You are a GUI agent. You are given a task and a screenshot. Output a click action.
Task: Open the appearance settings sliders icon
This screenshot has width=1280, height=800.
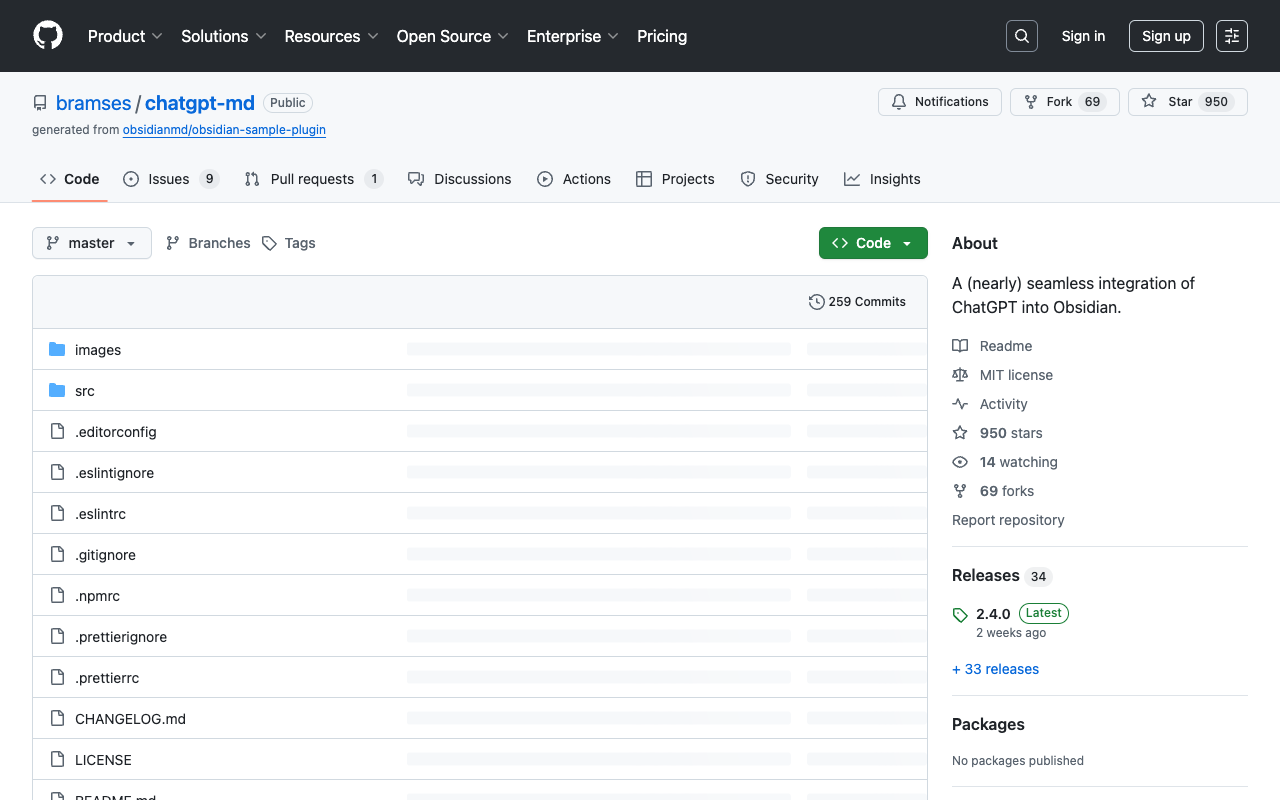(x=1232, y=36)
